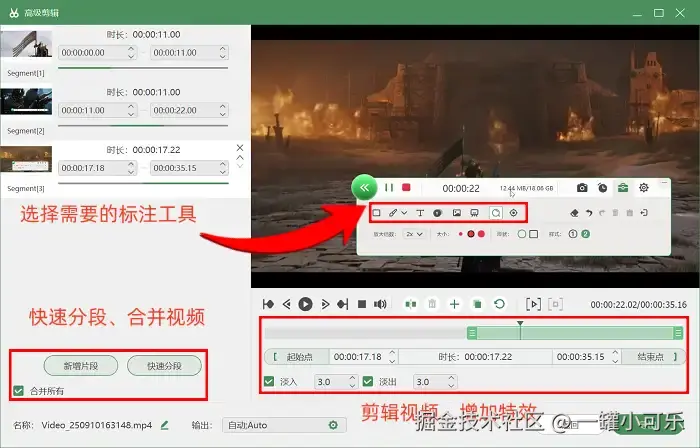Decrease the Segment[2] start time 00:00:11.00
700x448 pixels.
tap(130, 114)
